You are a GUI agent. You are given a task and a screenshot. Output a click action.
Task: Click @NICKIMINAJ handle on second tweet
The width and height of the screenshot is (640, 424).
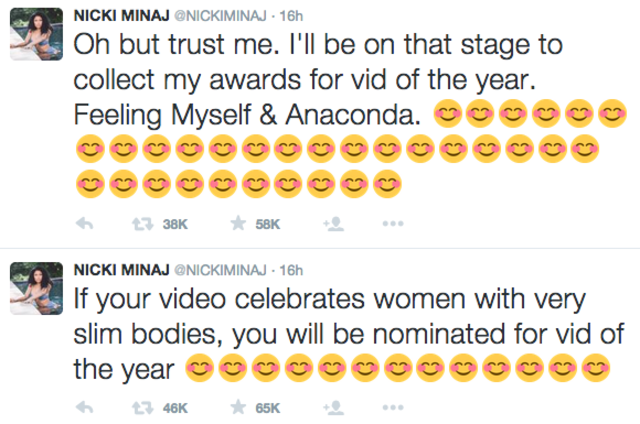[x=219, y=270]
